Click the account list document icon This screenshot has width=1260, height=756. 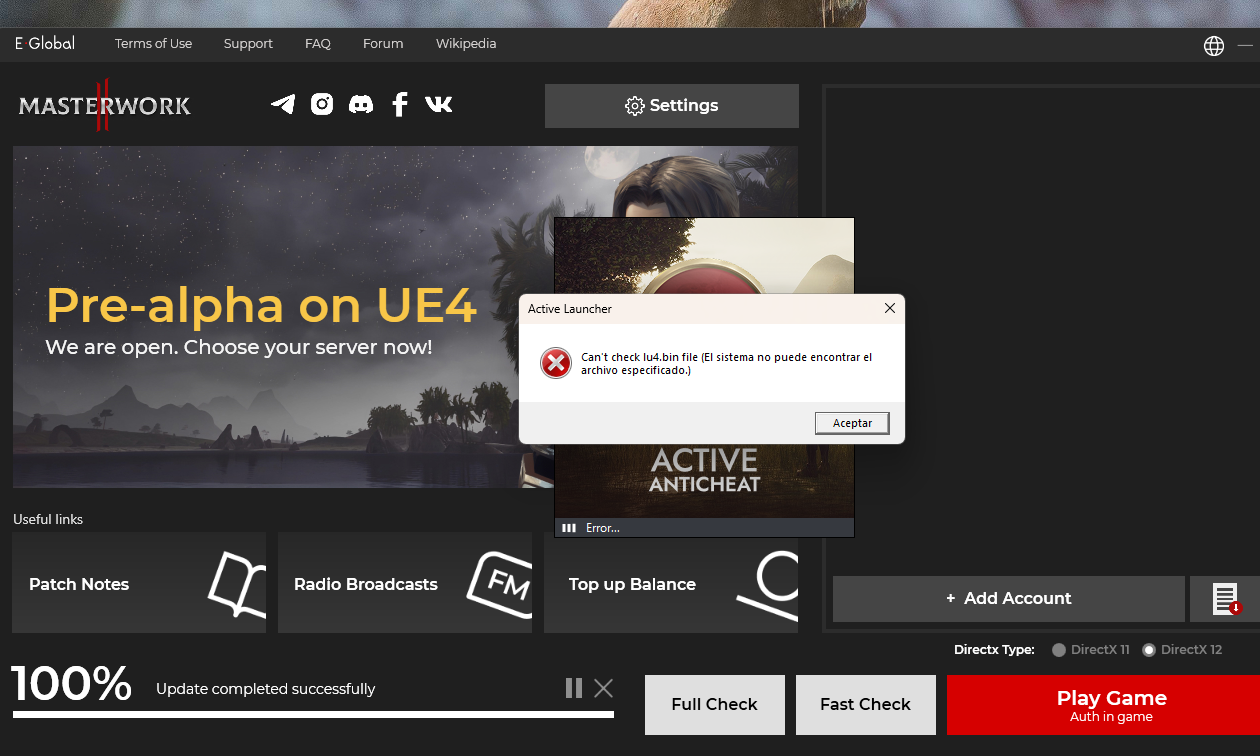pyautogui.click(x=1225, y=599)
